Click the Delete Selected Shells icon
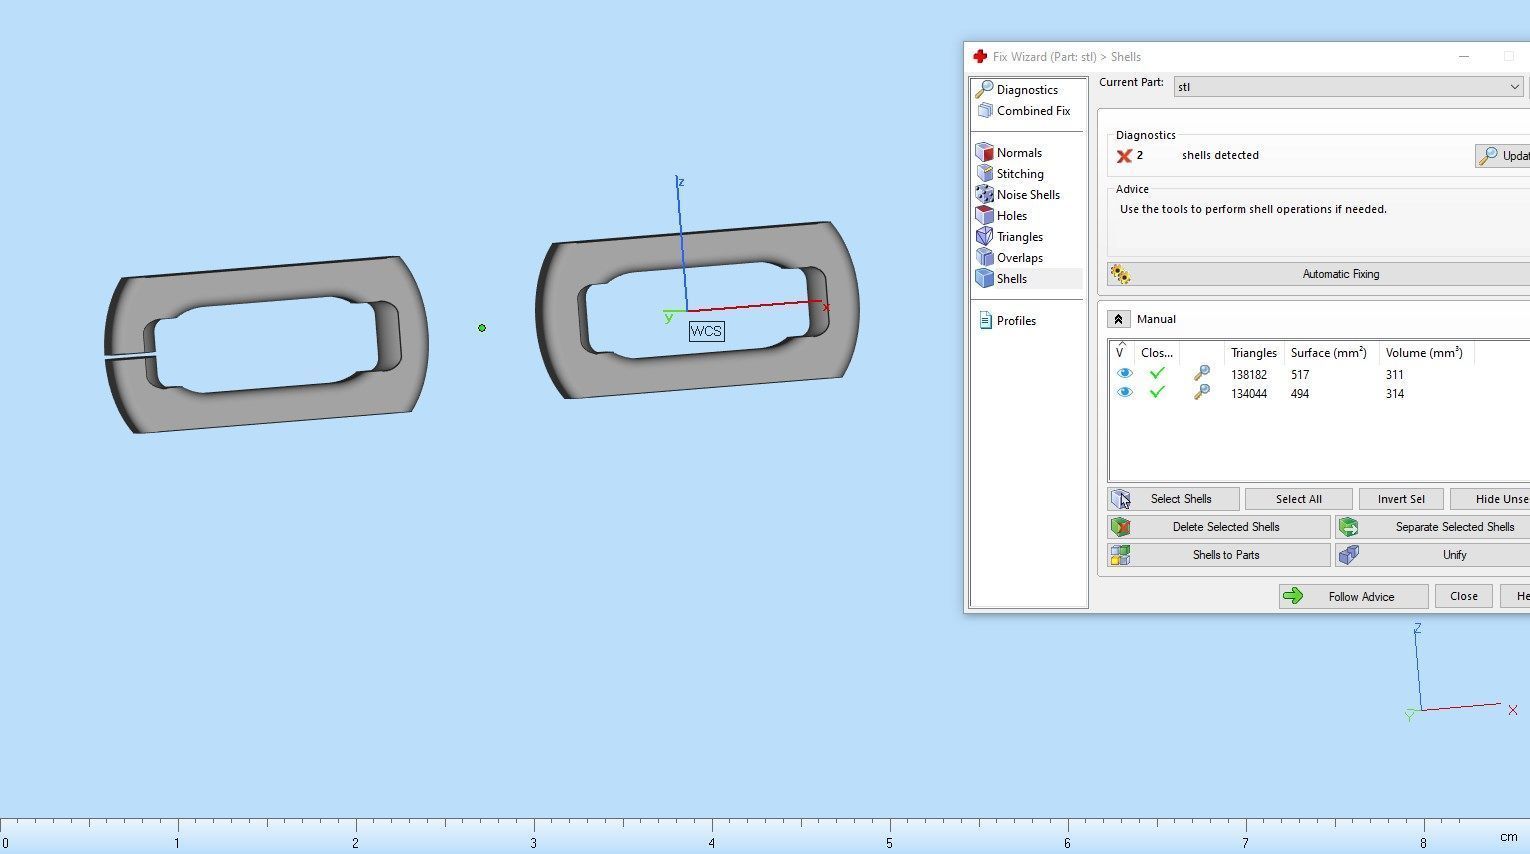The image size is (1530, 854). pos(1120,527)
